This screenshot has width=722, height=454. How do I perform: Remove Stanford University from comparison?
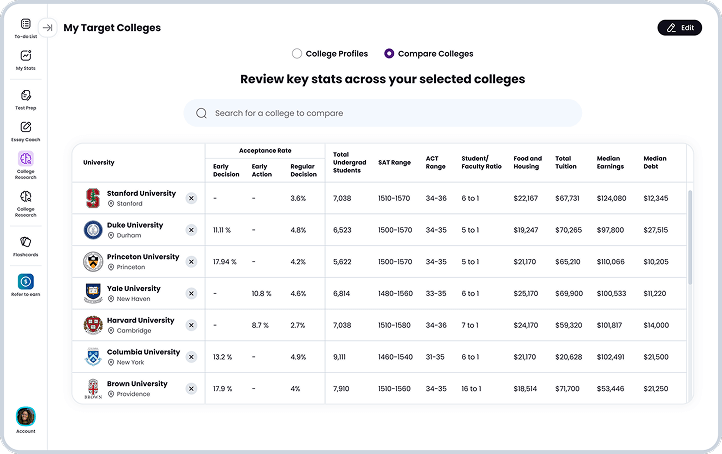(x=191, y=198)
